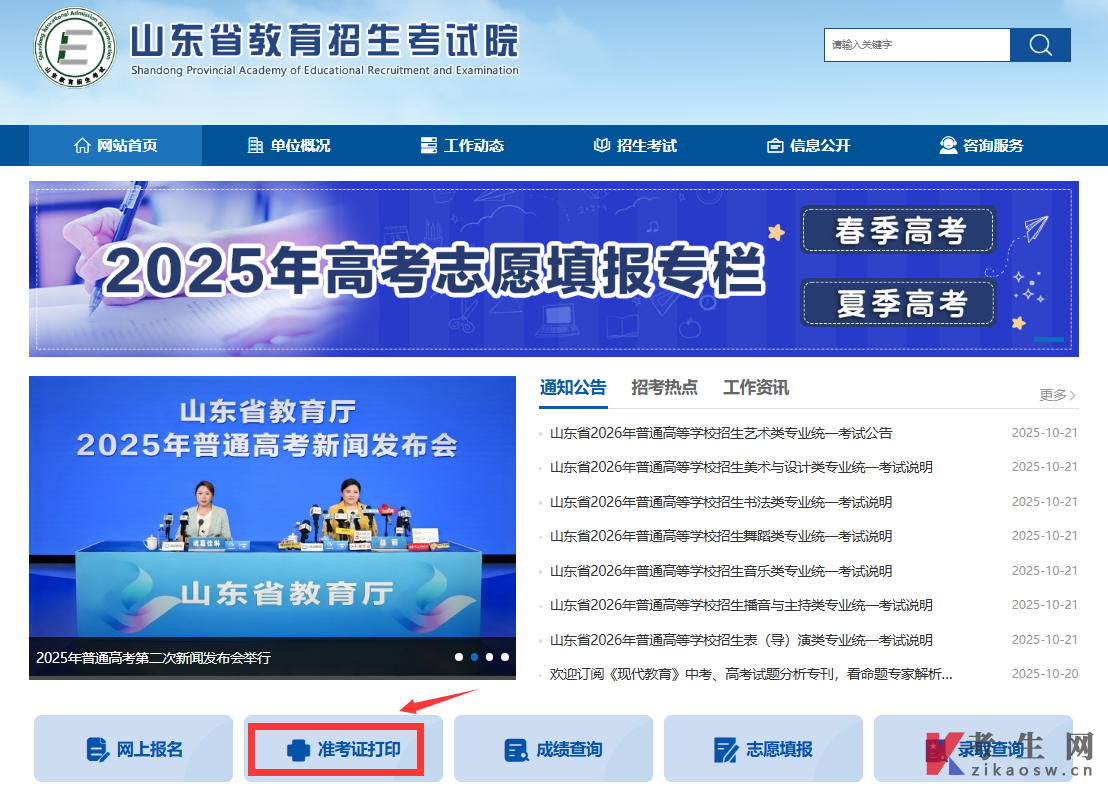Click the building icon beside 单位概况
1108x789 pixels.
pos(255,146)
